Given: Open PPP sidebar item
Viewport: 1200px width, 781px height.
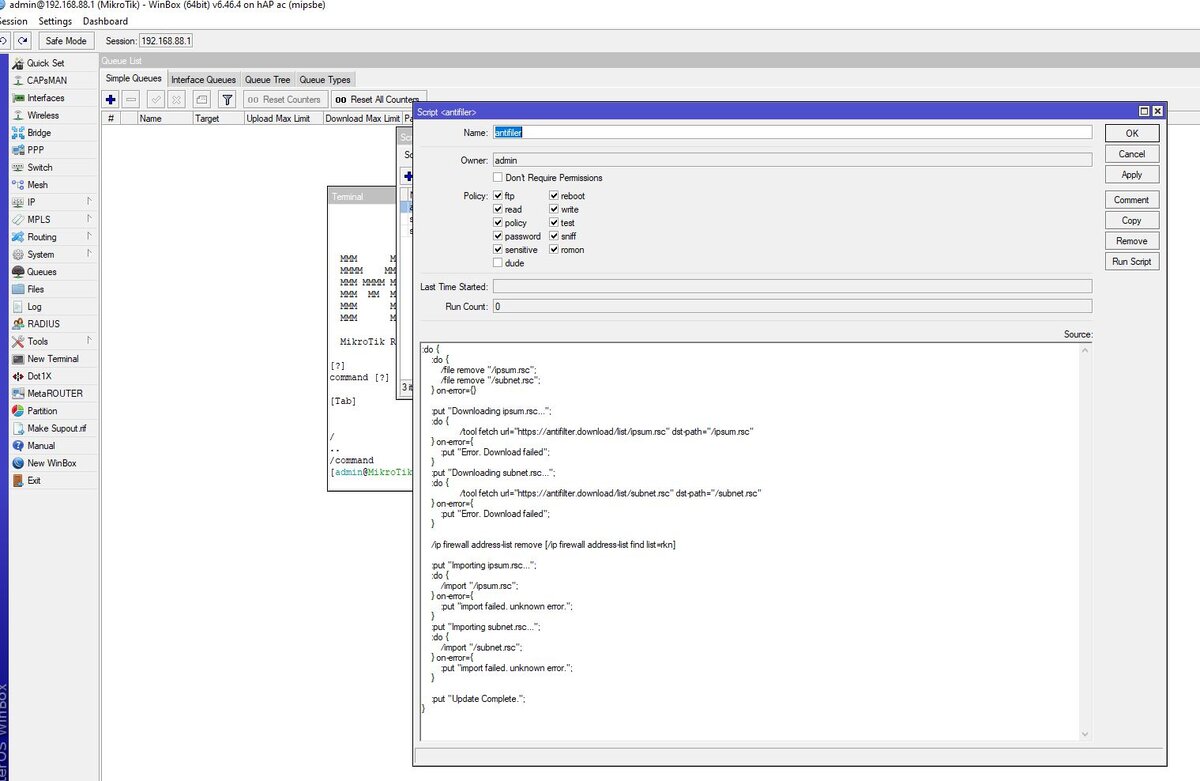Looking at the screenshot, I should click(x=35, y=150).
